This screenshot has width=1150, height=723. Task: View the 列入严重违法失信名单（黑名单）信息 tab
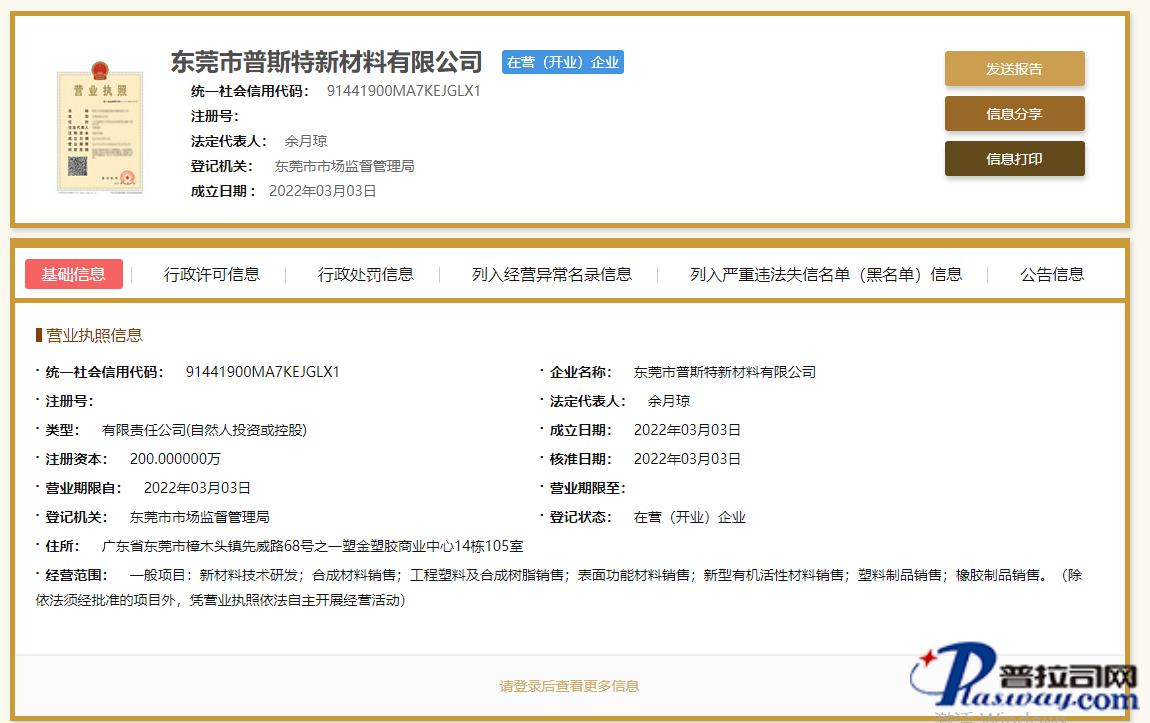(x=826, y=274)
